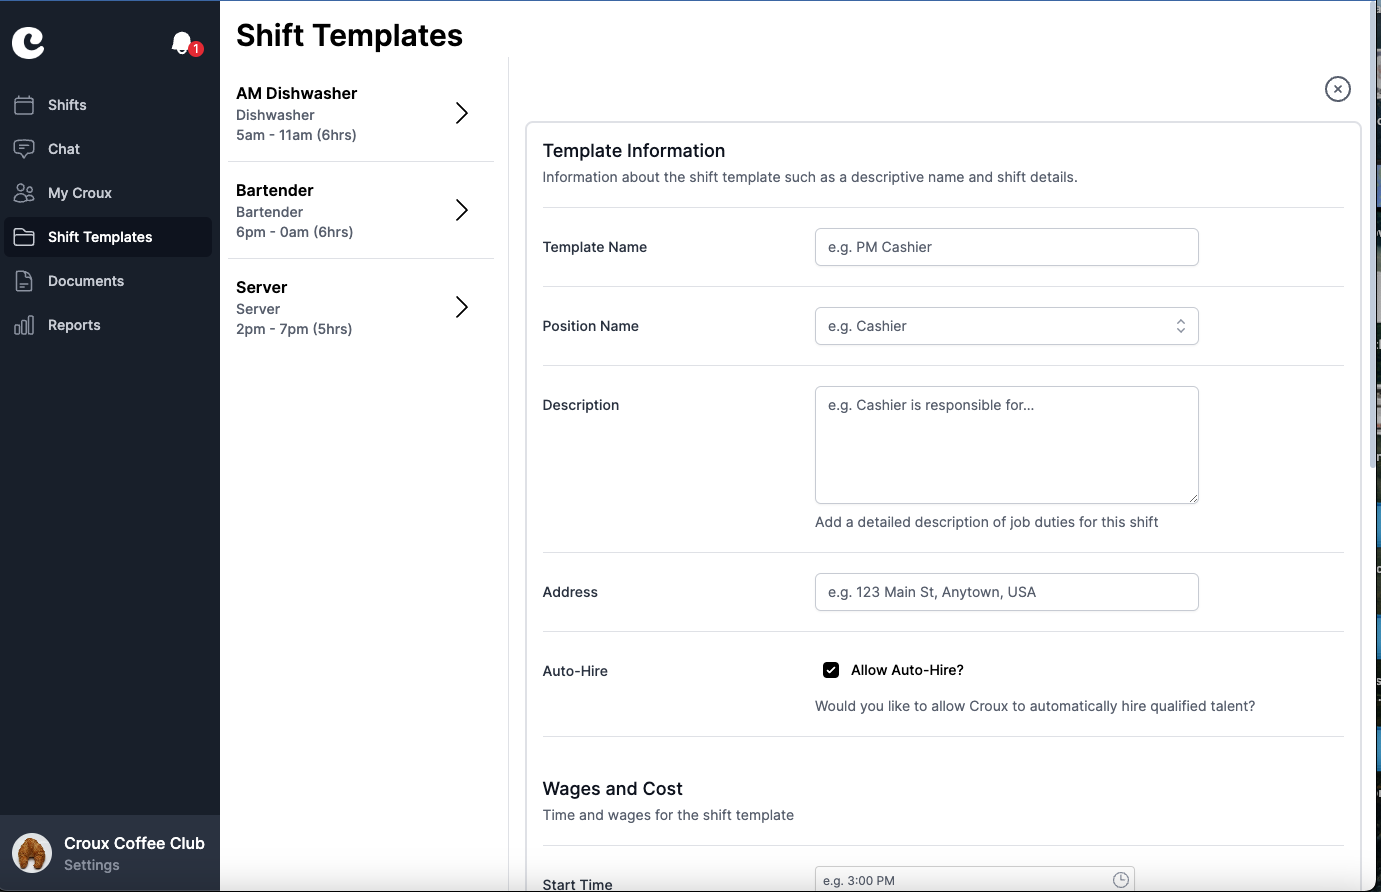
Task: View the Reports chart icon
Action: 25,325
